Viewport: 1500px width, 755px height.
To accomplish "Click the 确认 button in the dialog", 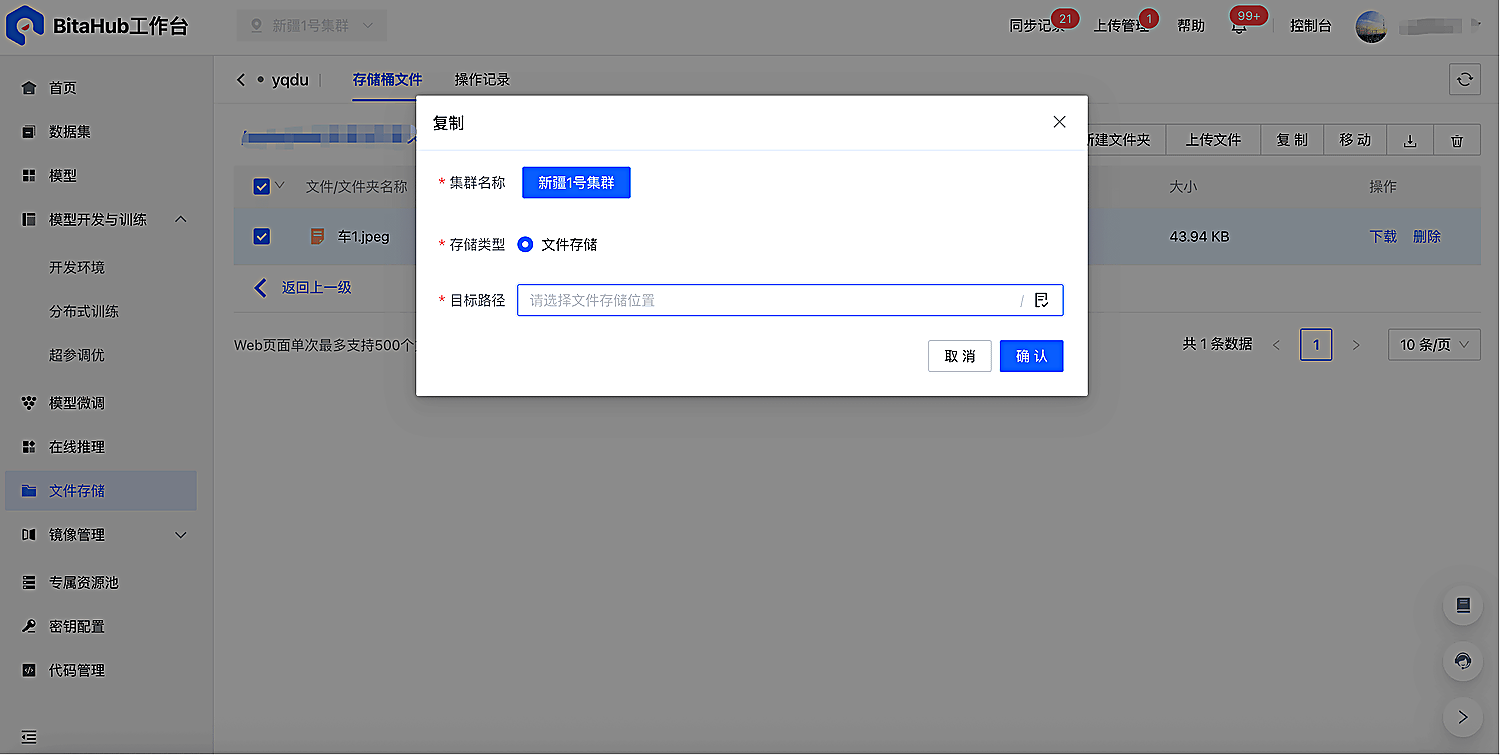I will coord(1031,356).
